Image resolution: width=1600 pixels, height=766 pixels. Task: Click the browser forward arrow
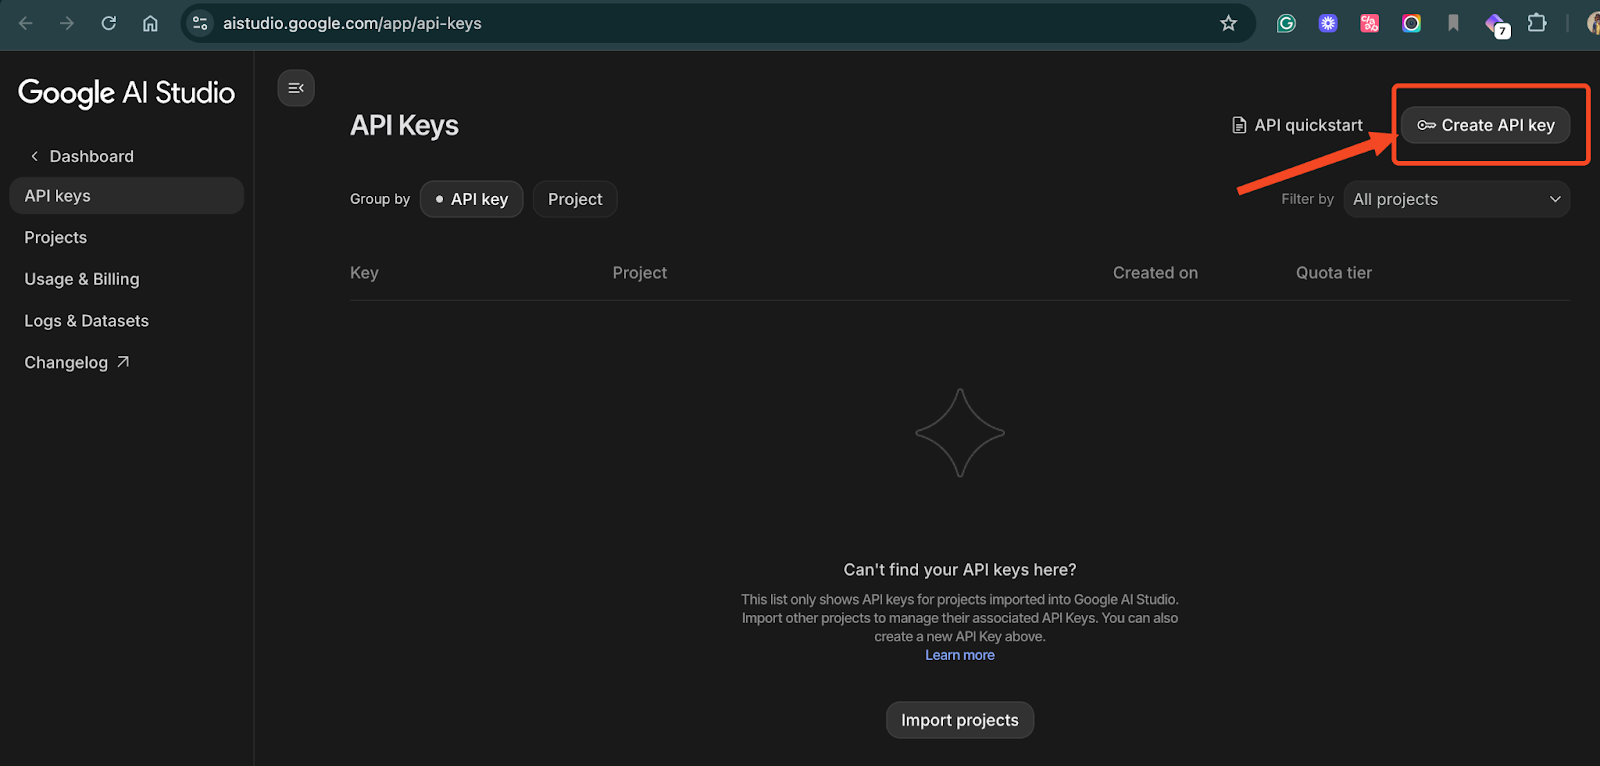click(x=67, y=23)
